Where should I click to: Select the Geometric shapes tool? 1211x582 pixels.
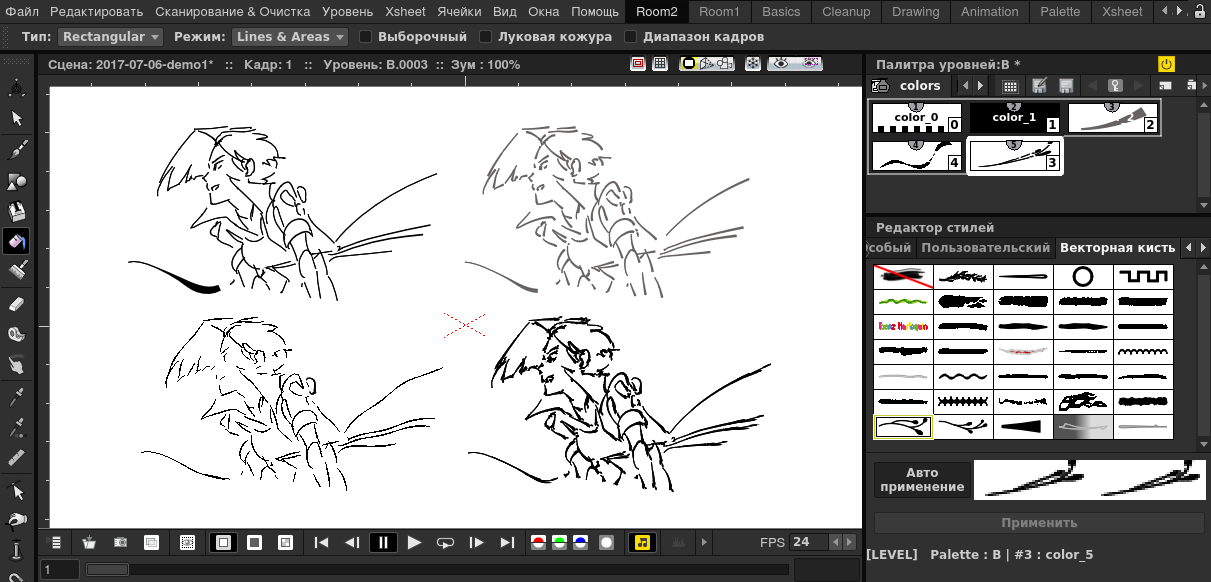16,181
